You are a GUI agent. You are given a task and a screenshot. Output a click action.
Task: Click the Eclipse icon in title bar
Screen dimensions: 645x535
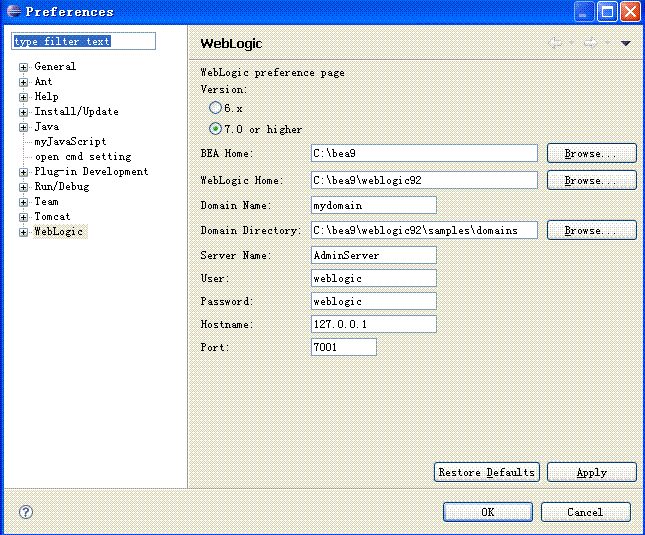[x=14, y=11]
